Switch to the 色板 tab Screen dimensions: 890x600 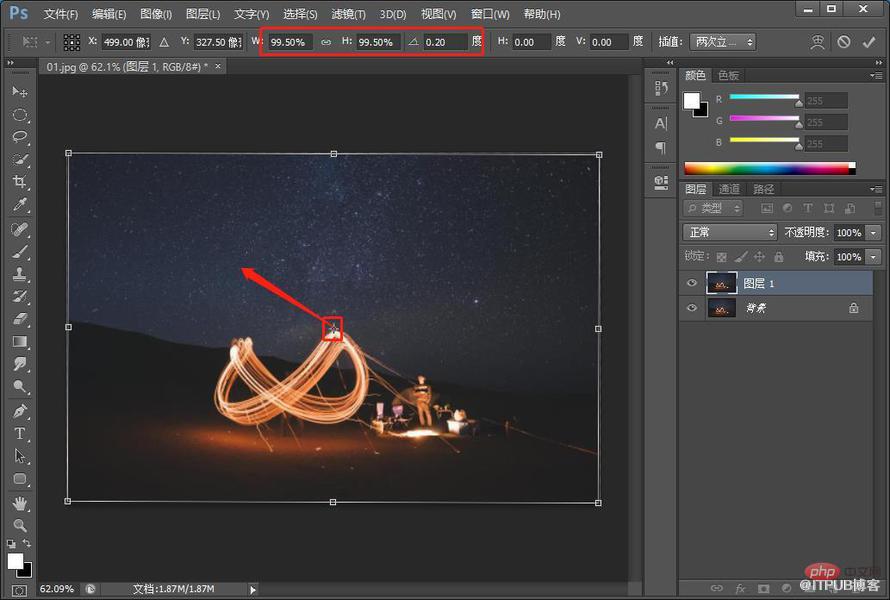(728, 75)
